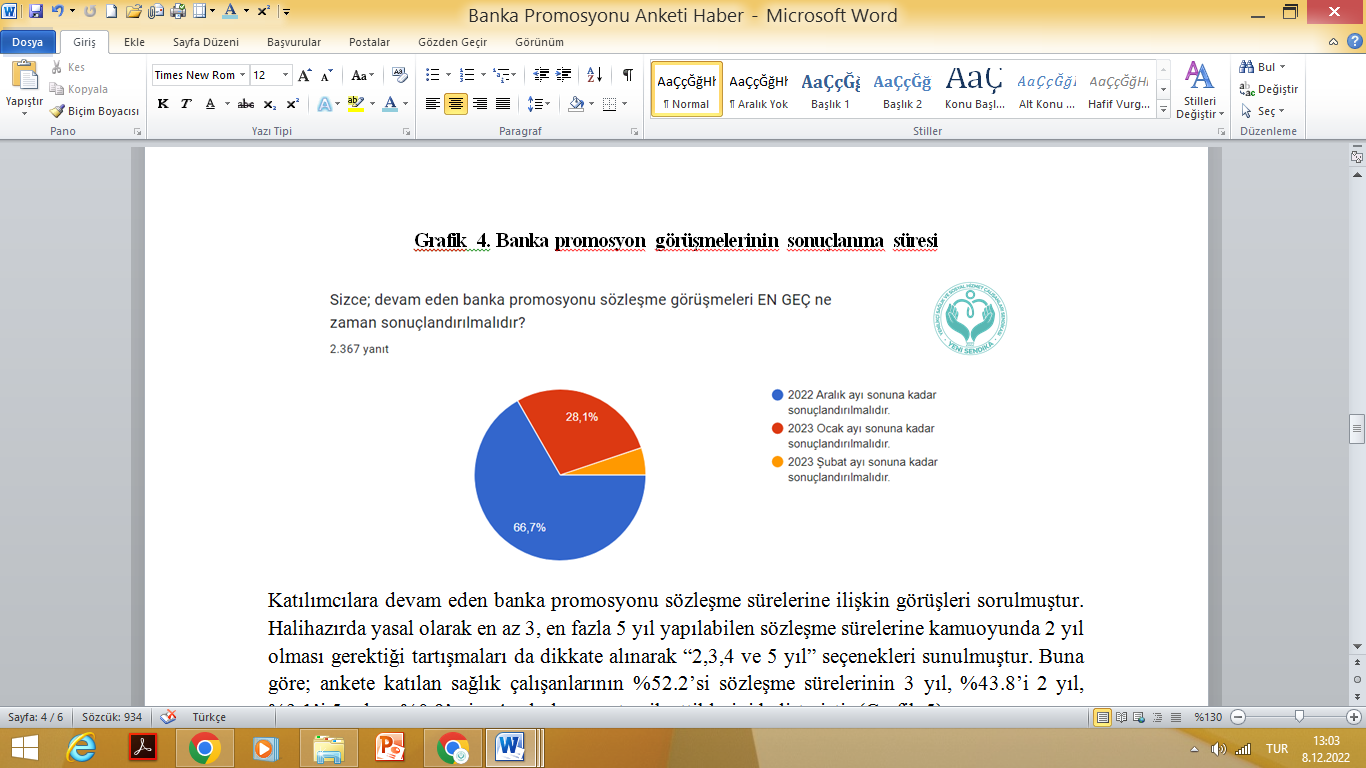Screen dimensions: 1366x768
Task: Toggle the center alignment button
Action: (x=456, y=104)
